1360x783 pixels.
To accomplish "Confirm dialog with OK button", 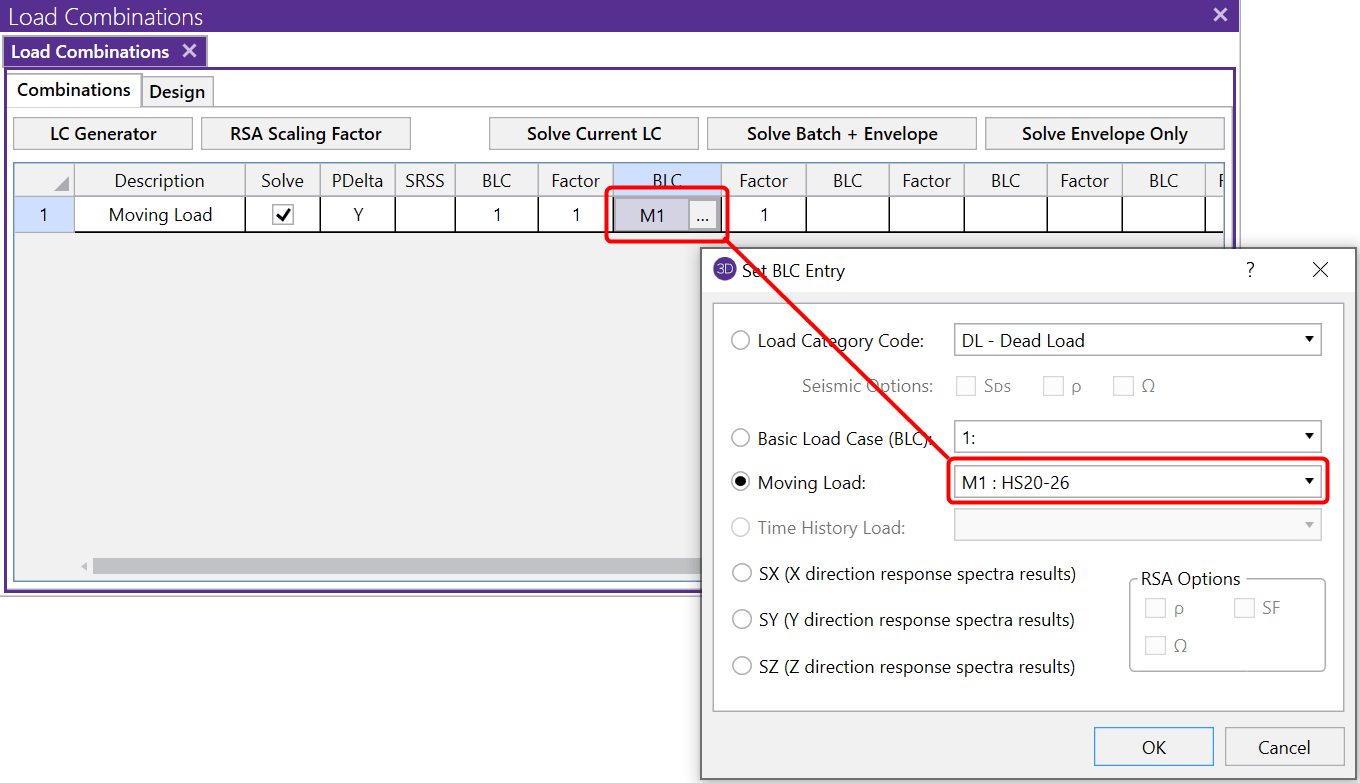I will coord(1153,747).
